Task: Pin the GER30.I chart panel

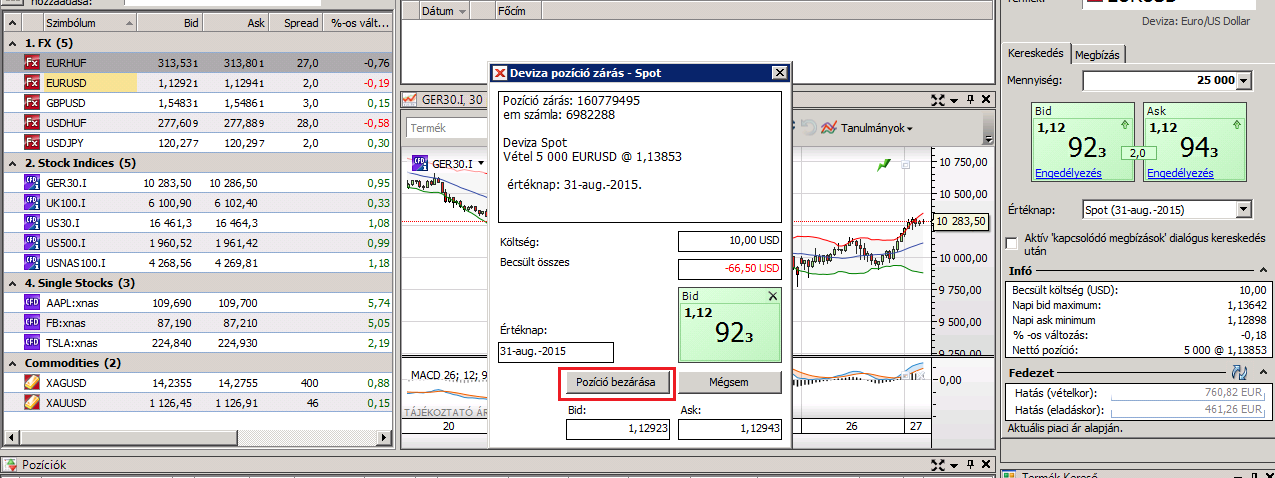Action: (969, 99)
